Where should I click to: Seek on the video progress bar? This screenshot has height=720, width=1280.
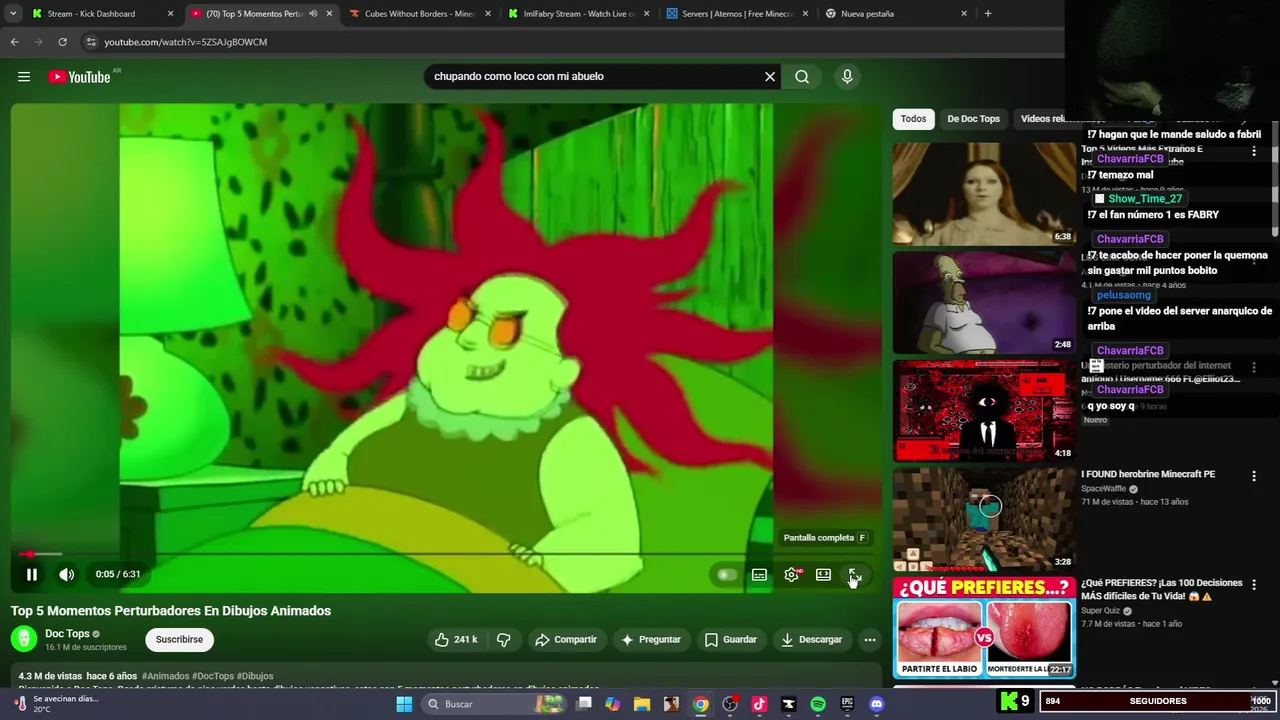coord(446,553)
